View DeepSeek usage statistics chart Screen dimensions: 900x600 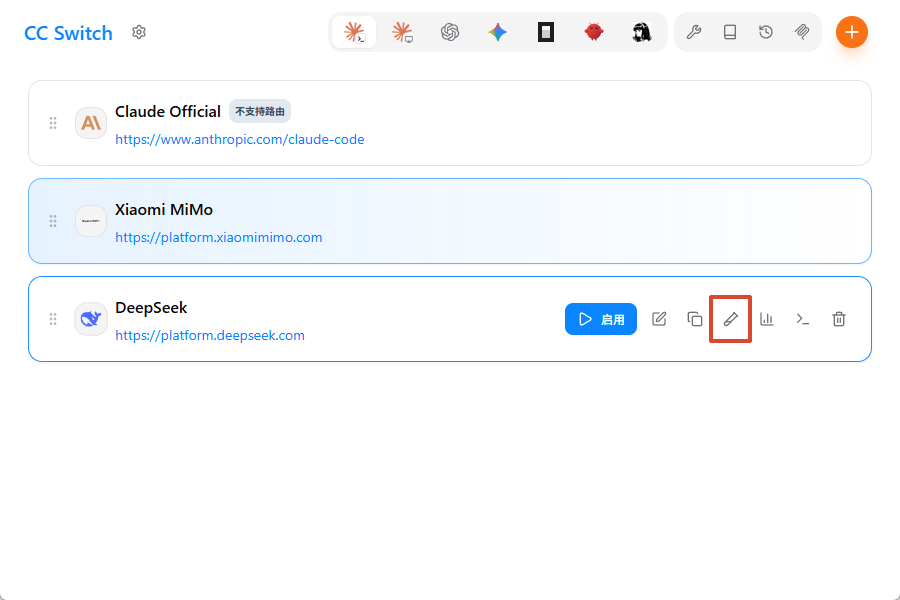pos(767,319)
